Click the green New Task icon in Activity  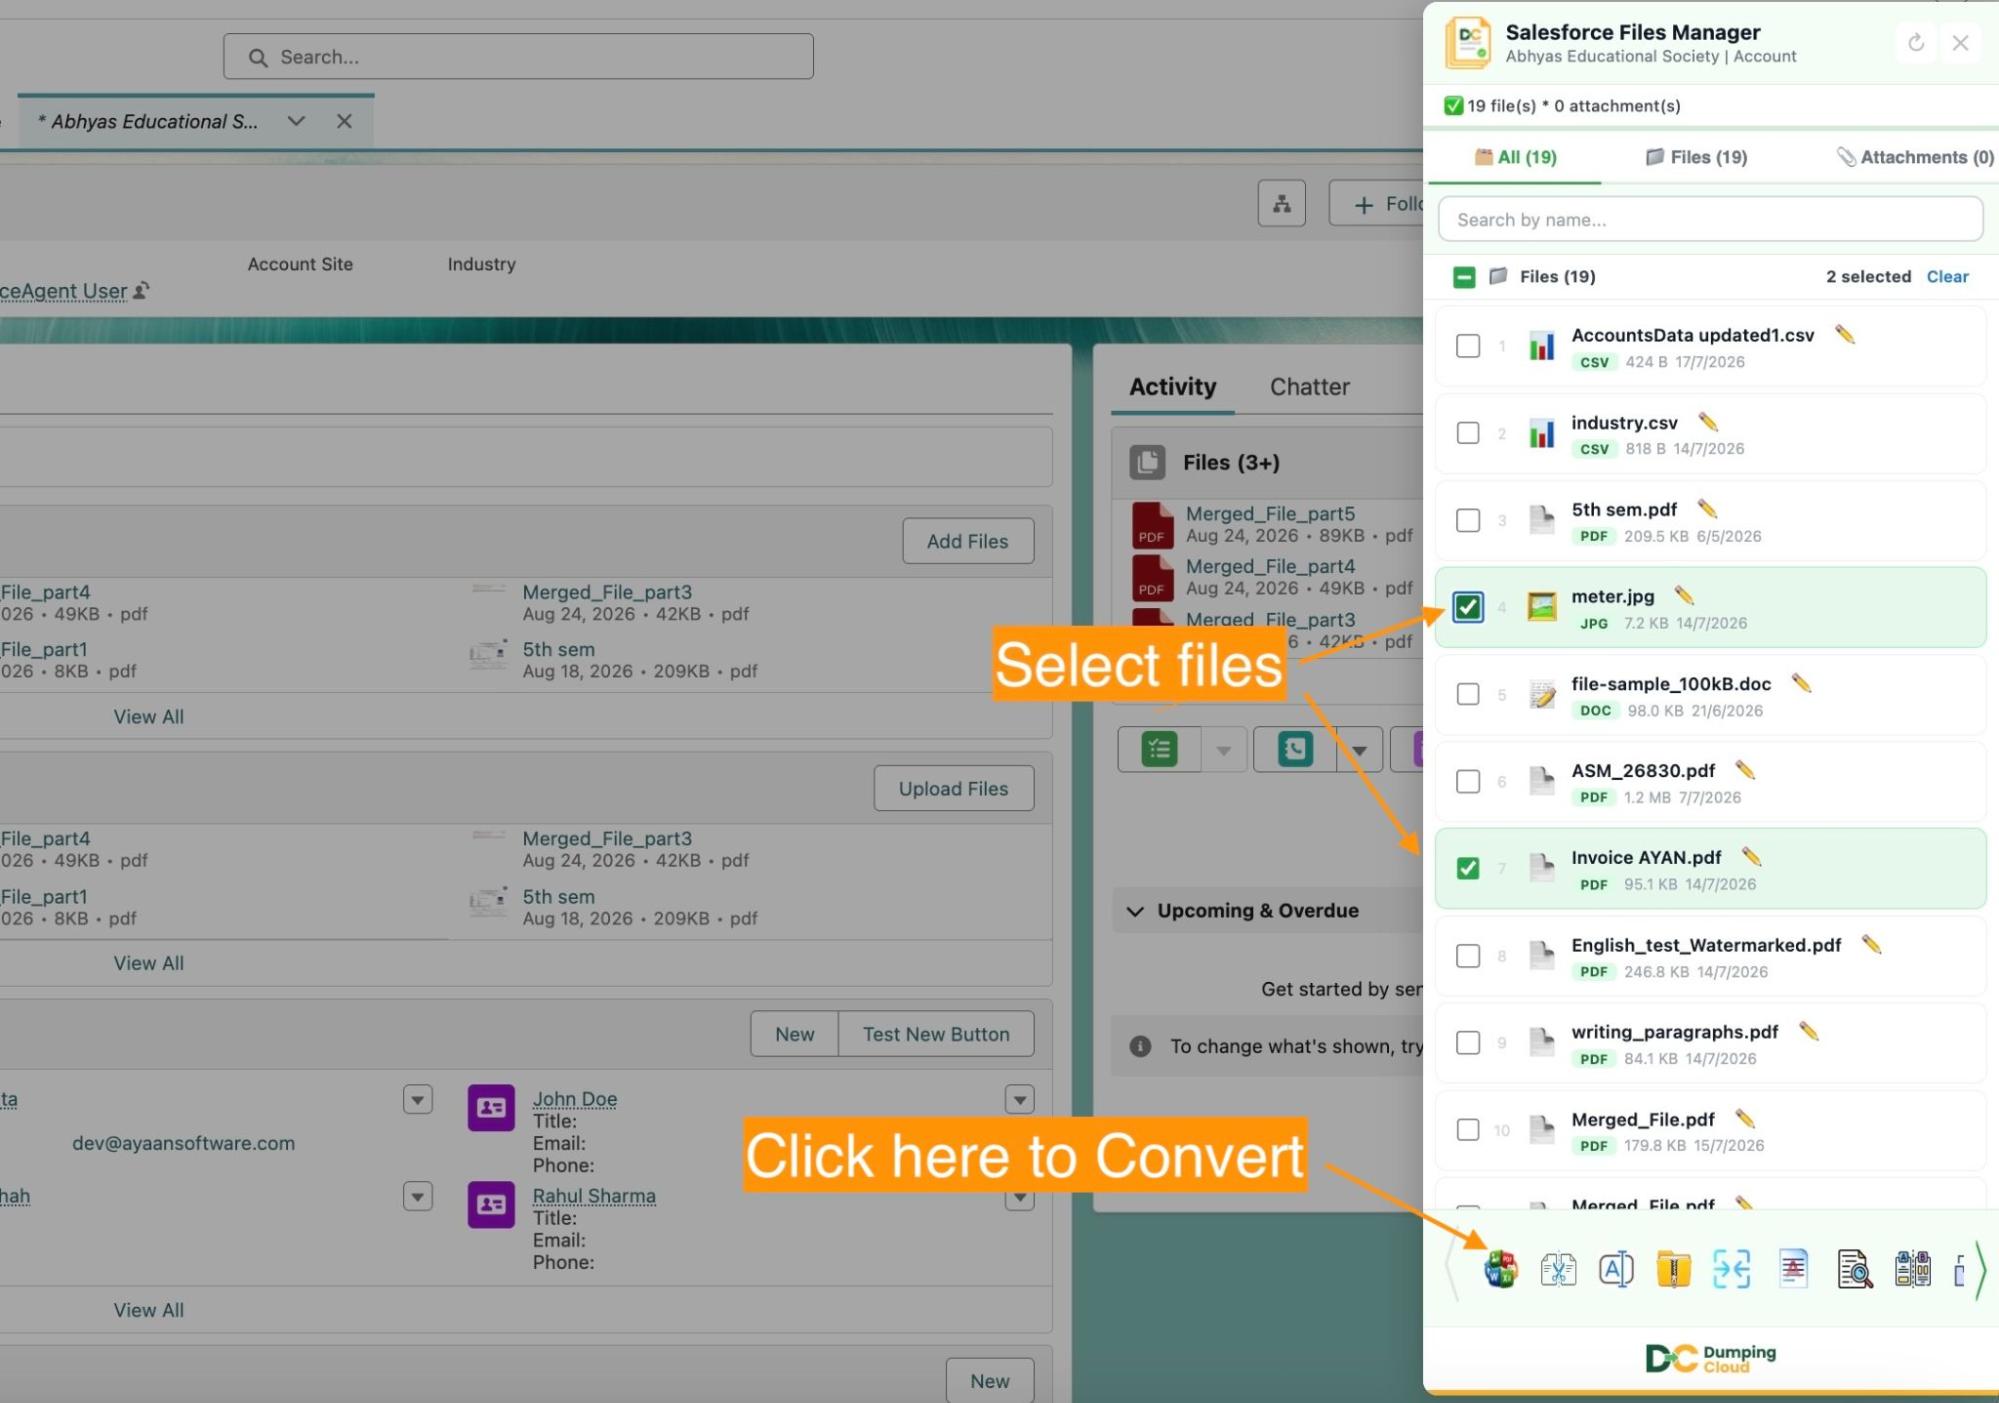pos(1159,749)
